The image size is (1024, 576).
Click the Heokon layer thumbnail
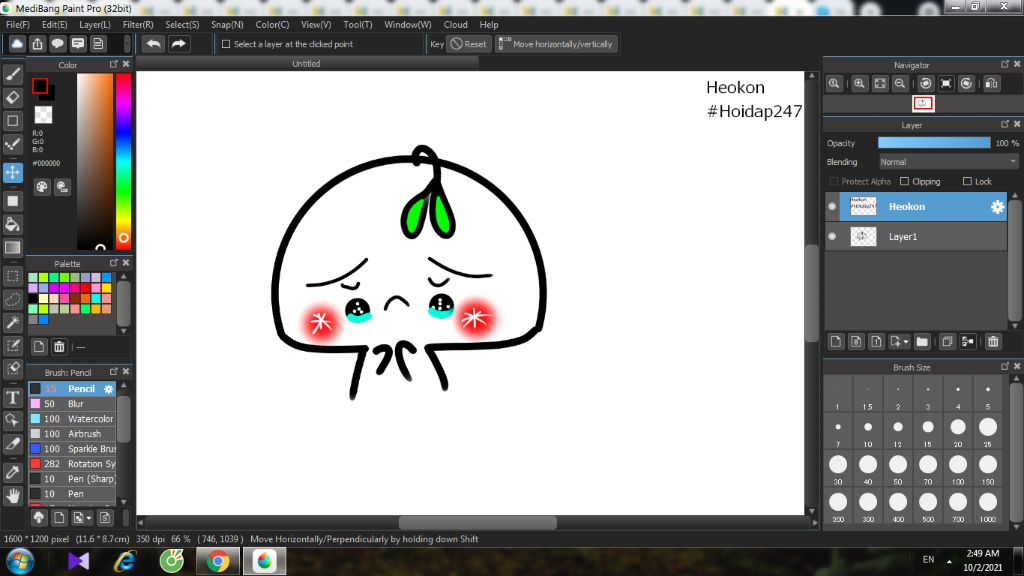863,206
